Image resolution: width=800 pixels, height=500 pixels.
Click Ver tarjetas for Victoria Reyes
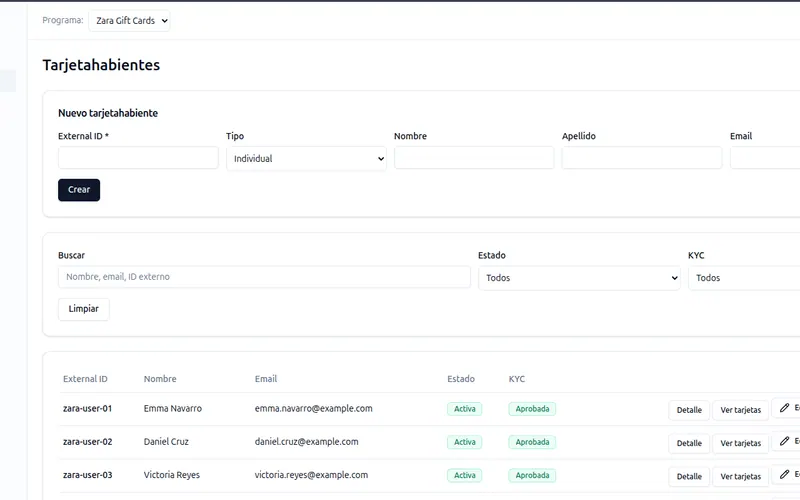click(740, 476)
